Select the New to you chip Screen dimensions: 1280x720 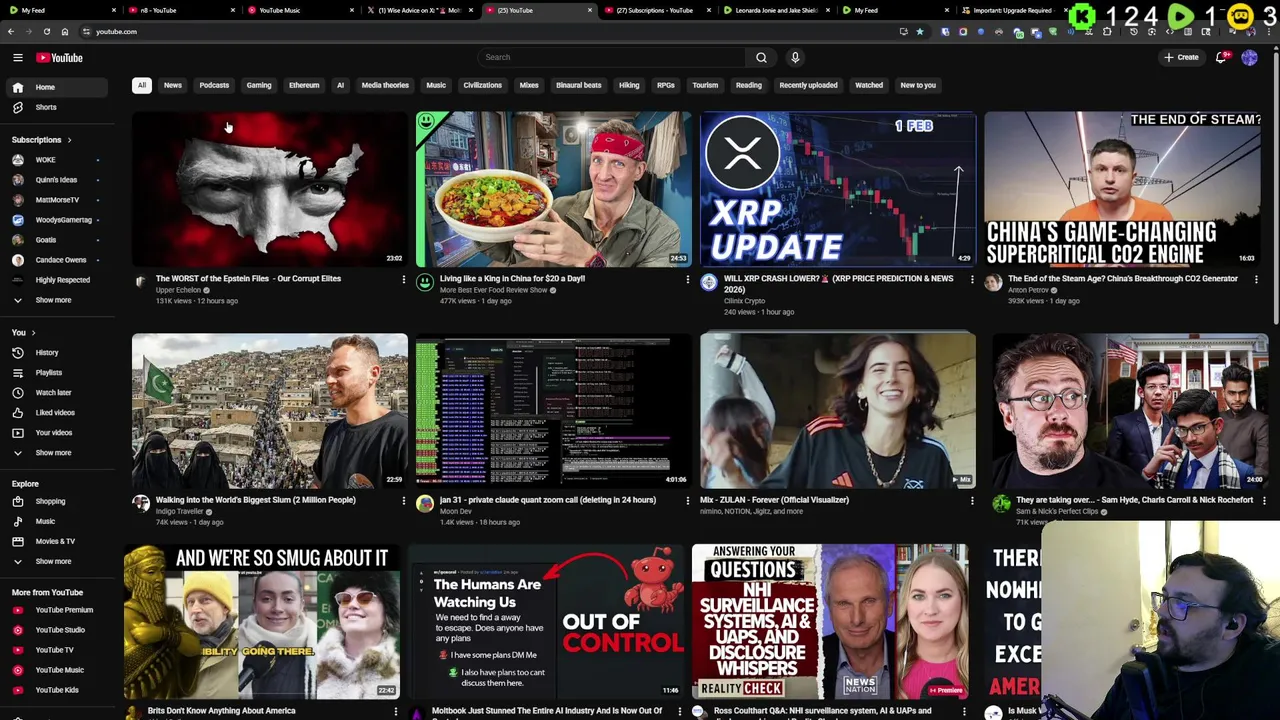(x=918, y=85)
